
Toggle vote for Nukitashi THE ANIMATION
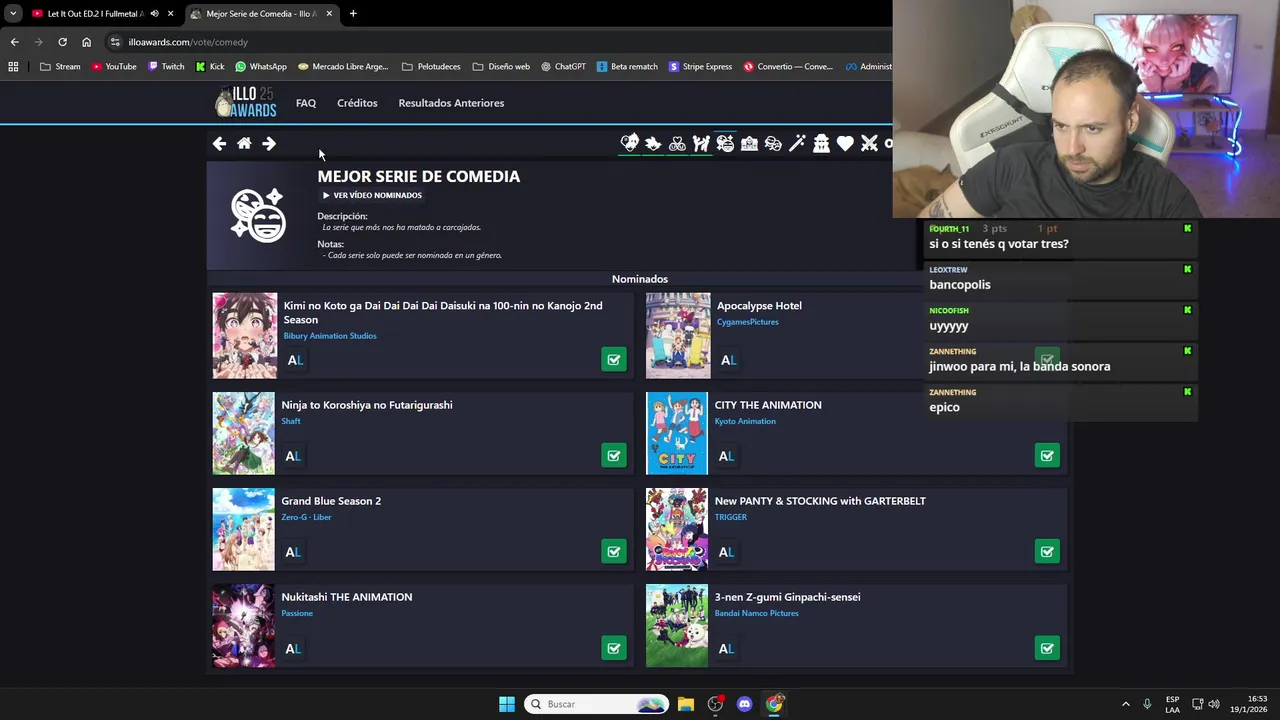click(x=614, y=649)
